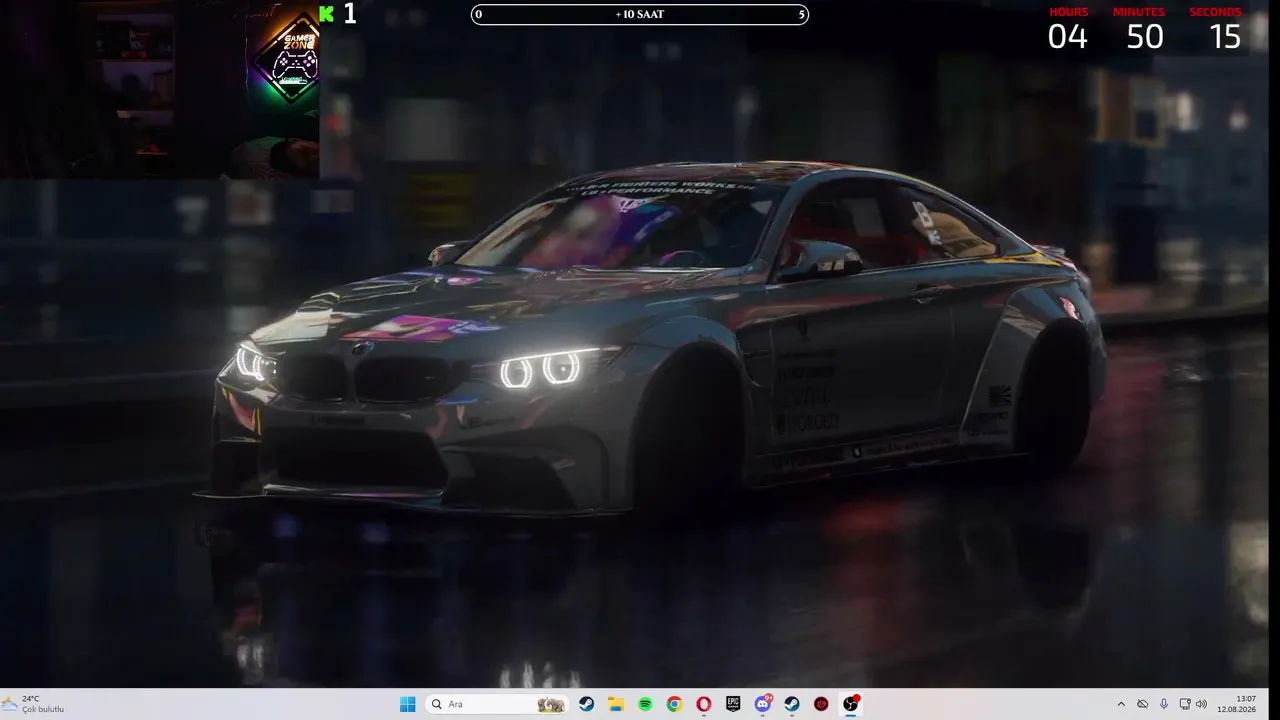Open the red round app icon beside OBS

pos(821,704)
